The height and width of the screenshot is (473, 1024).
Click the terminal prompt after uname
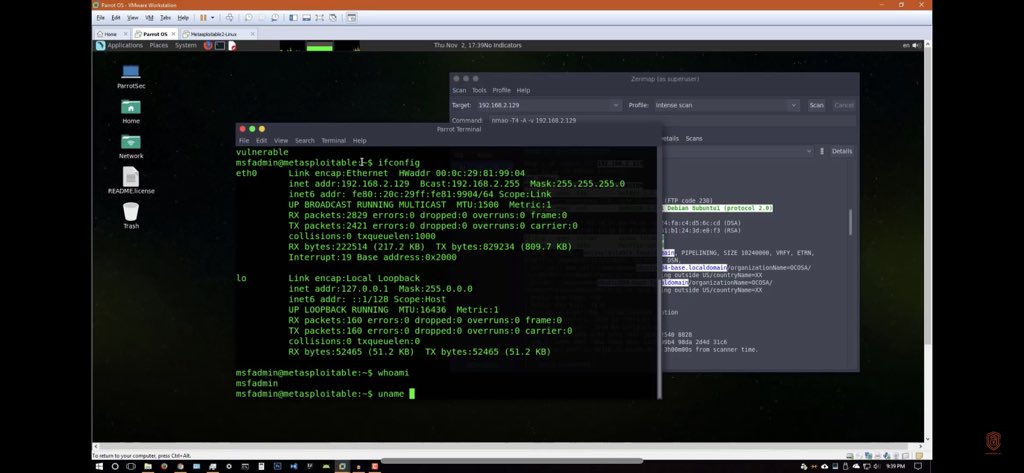tap(411, 393)
